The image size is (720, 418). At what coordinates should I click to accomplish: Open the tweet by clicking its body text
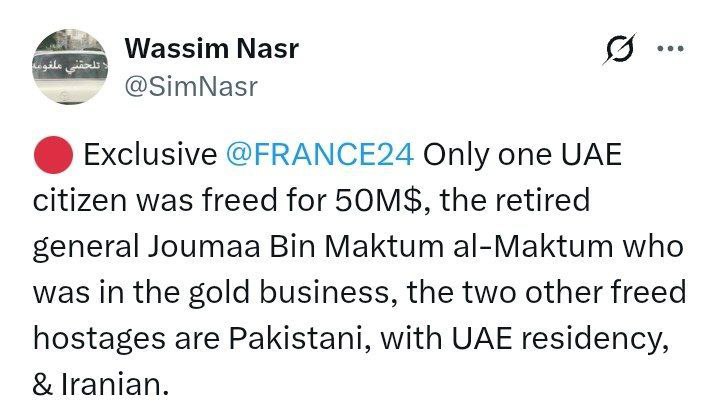(x=360, y=270)
